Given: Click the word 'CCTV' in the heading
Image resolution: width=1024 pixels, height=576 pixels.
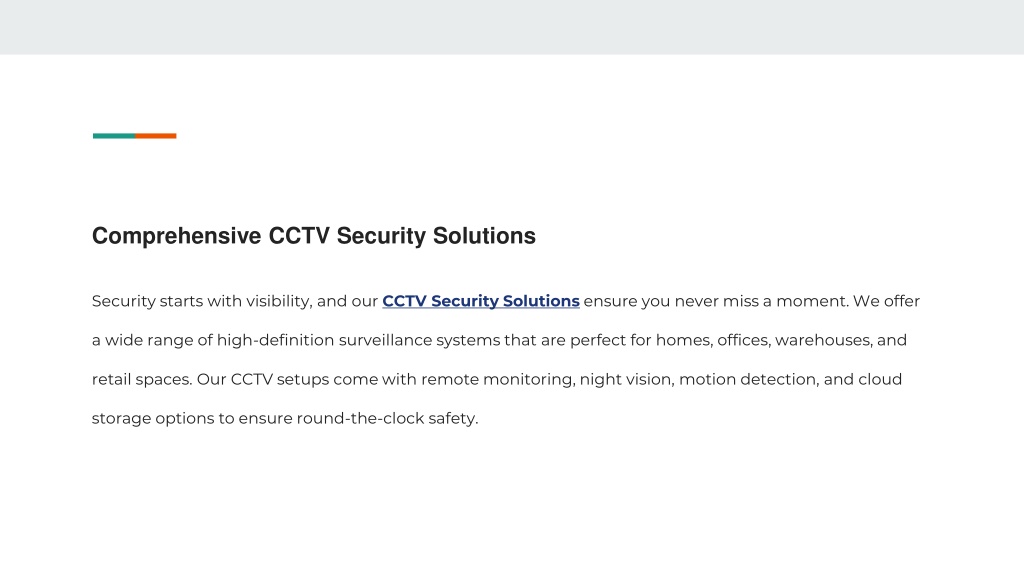Looking at the screenshot, I should (x=298, y=236).
